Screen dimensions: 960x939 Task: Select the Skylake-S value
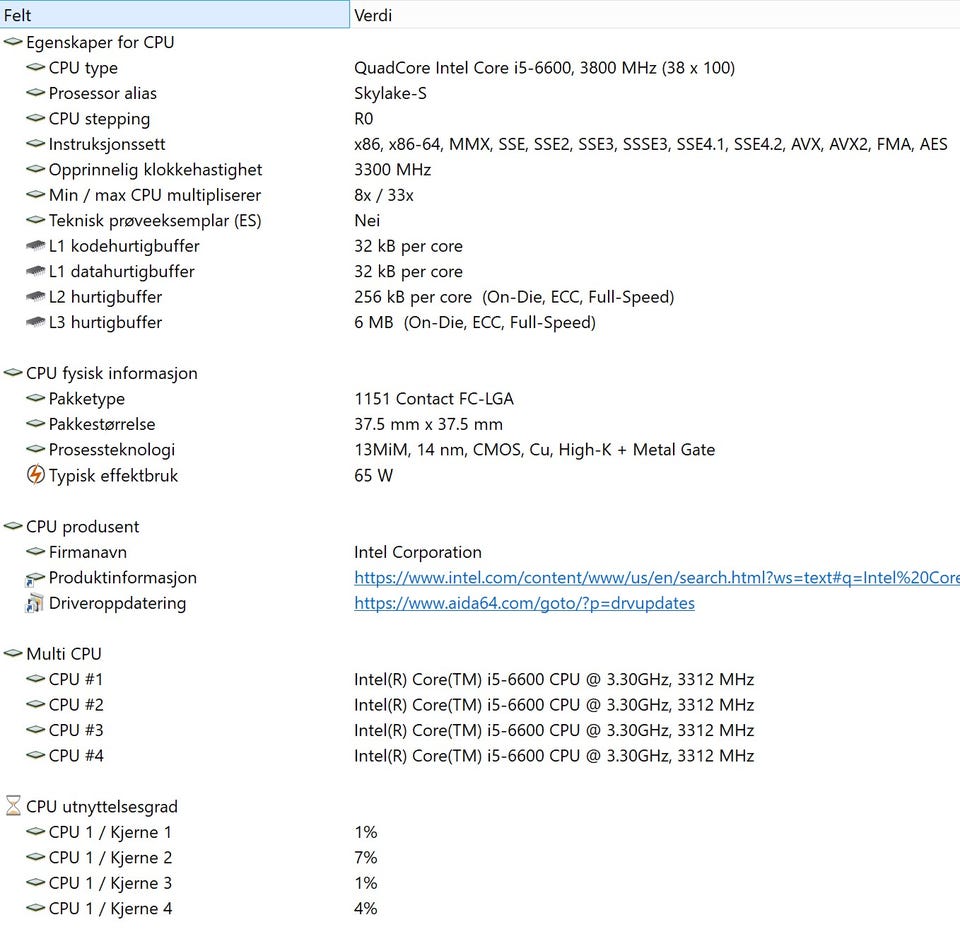click(x=390, y=93)
